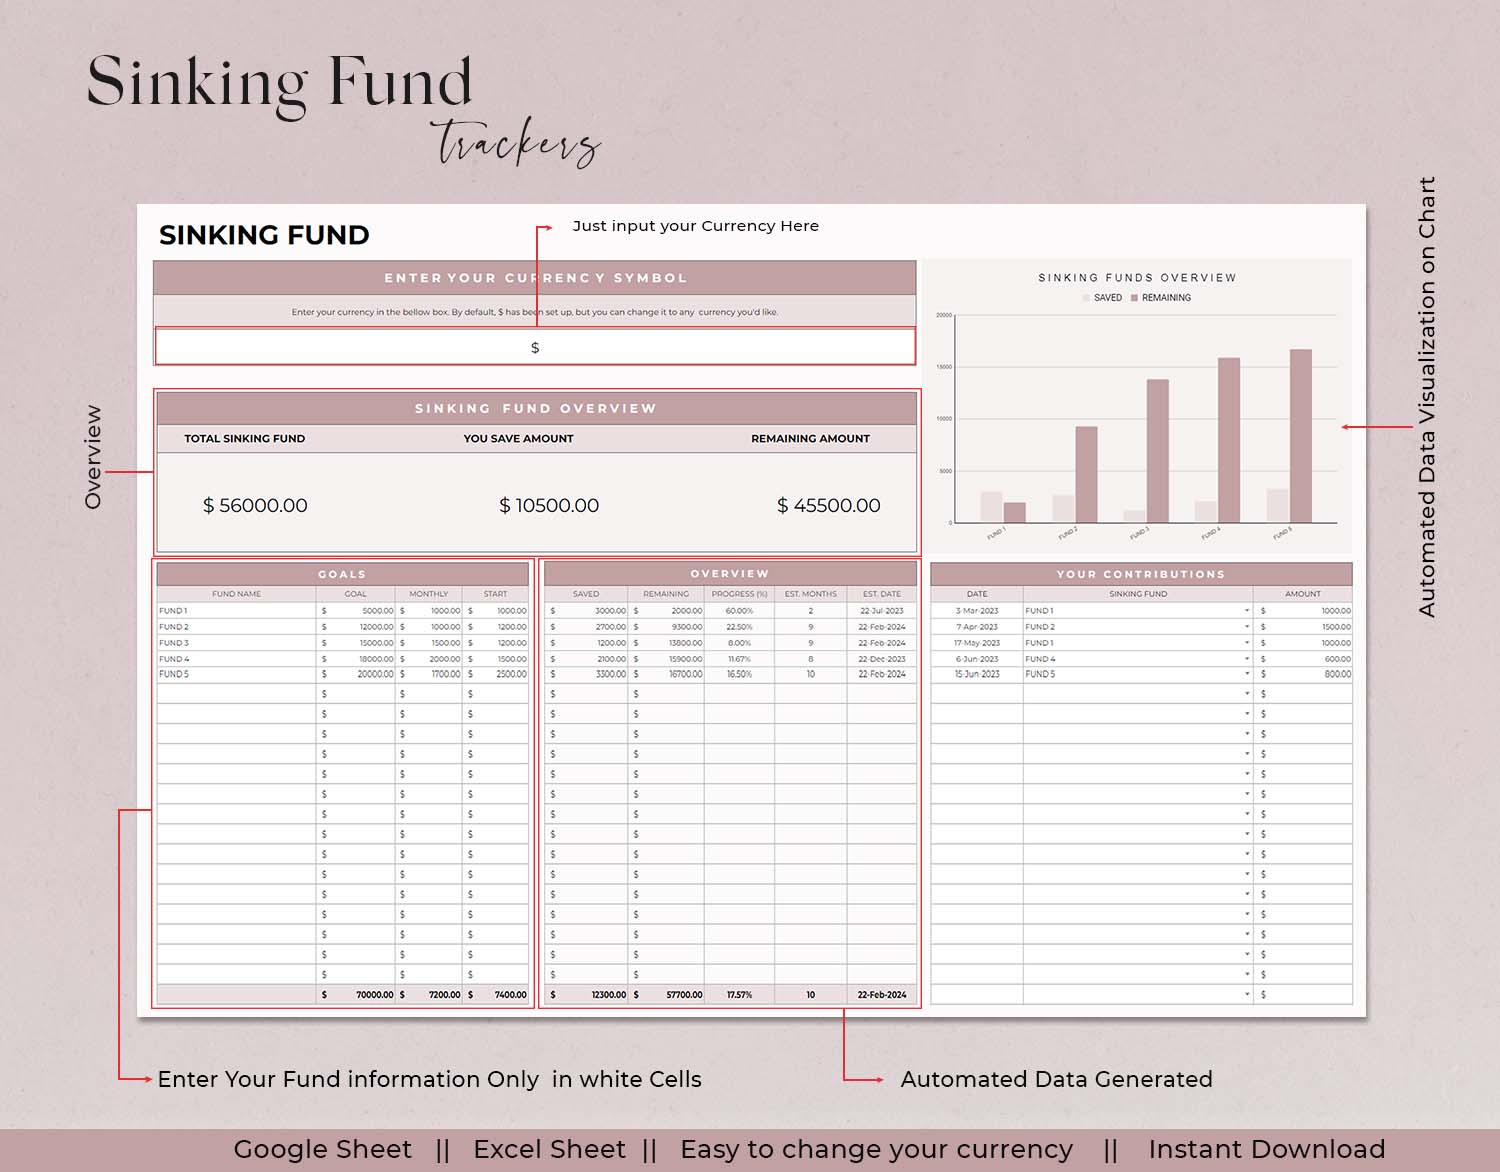This screenshot has height=1172, width=1500.
Task: Click overall progress 17.57% cell
Action: click(739, 995)
